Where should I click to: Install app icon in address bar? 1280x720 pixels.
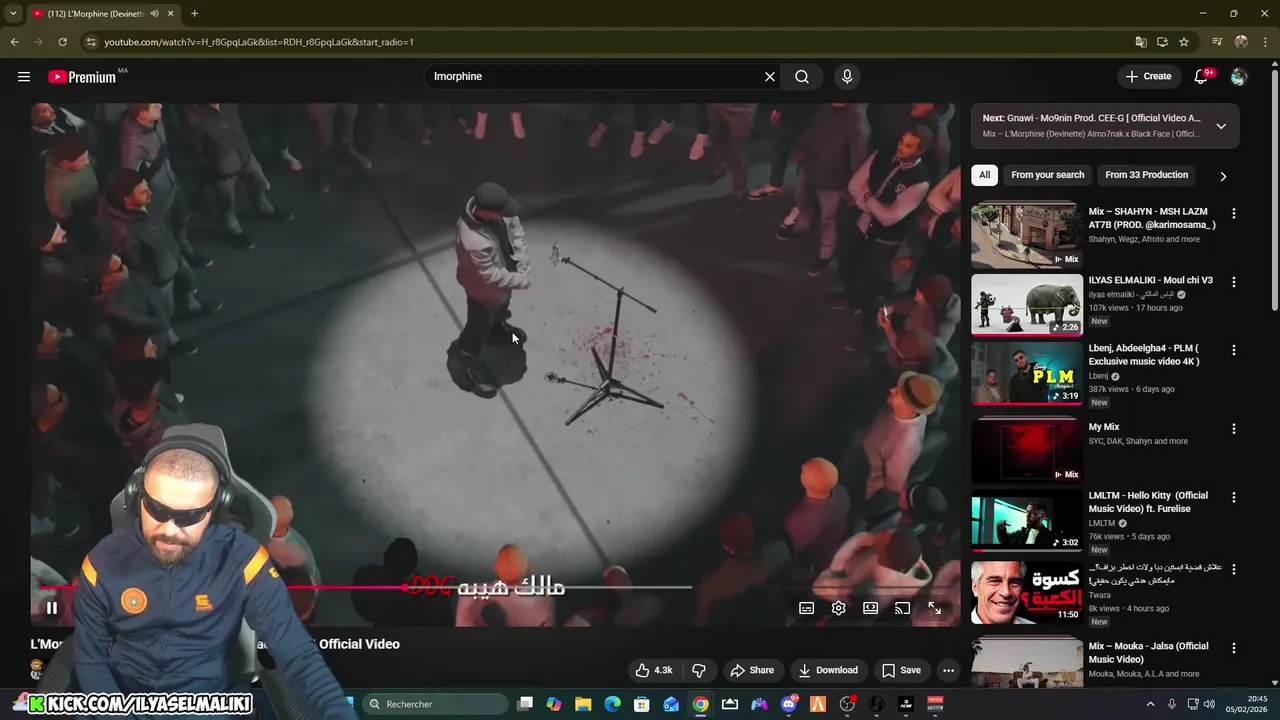tap(1162, 42)
